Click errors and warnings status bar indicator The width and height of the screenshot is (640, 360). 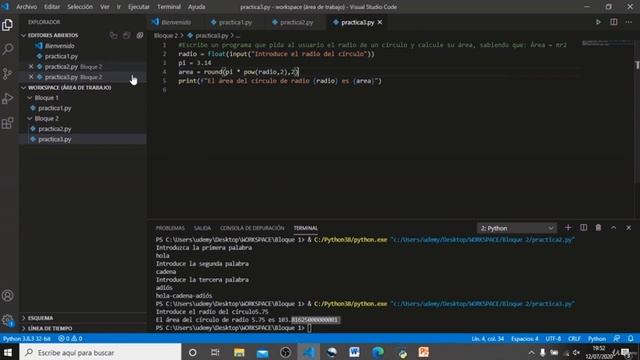pyautogui.click(x=70, y=339)
